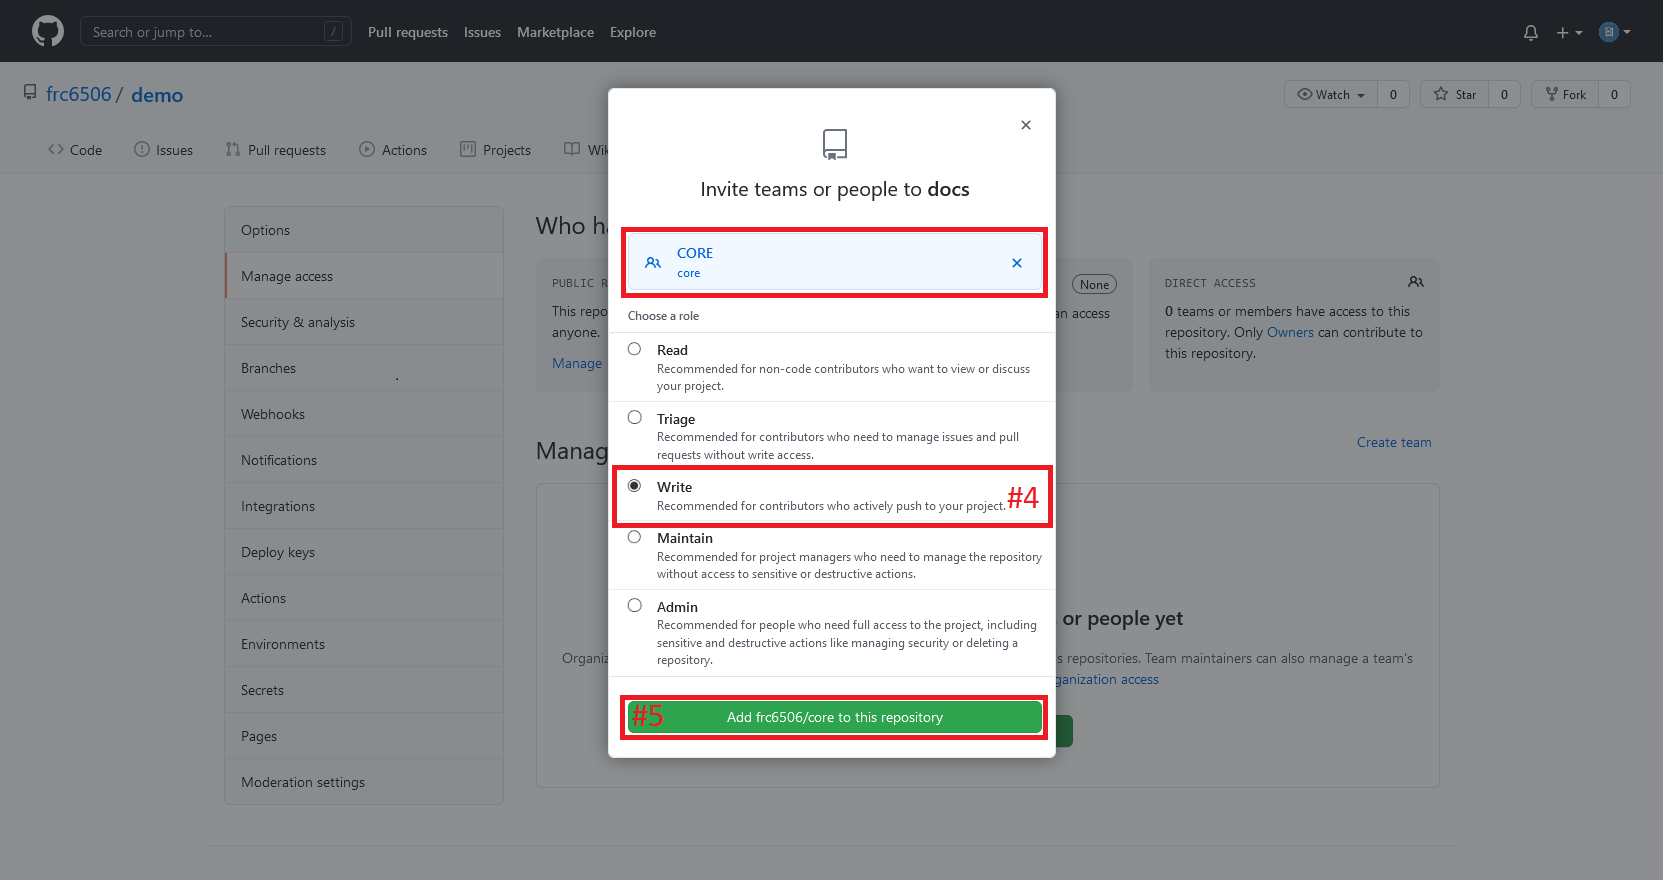Open the user avatar menu
Screen dimensions: 1663x880
coord(1614,32)
